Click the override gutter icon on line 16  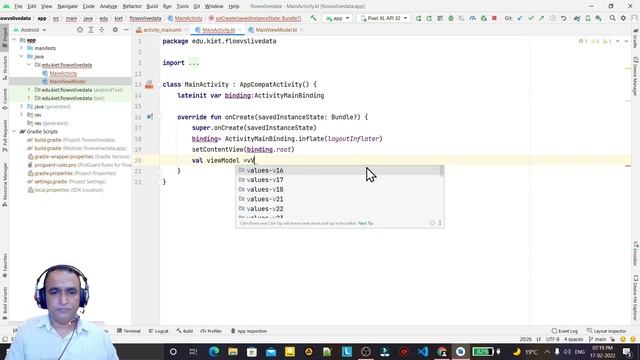[150, 117]
